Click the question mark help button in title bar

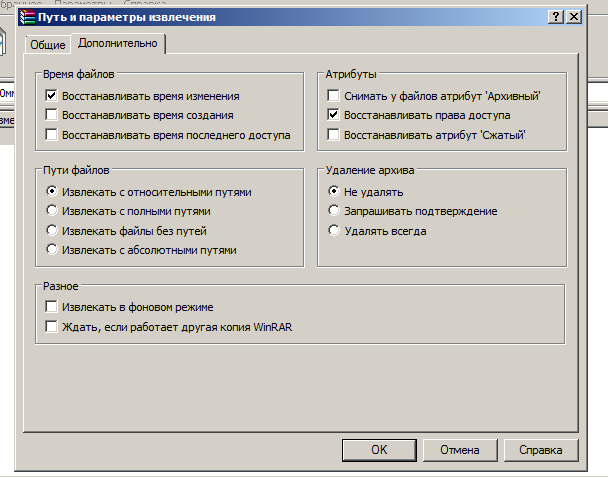556,17
